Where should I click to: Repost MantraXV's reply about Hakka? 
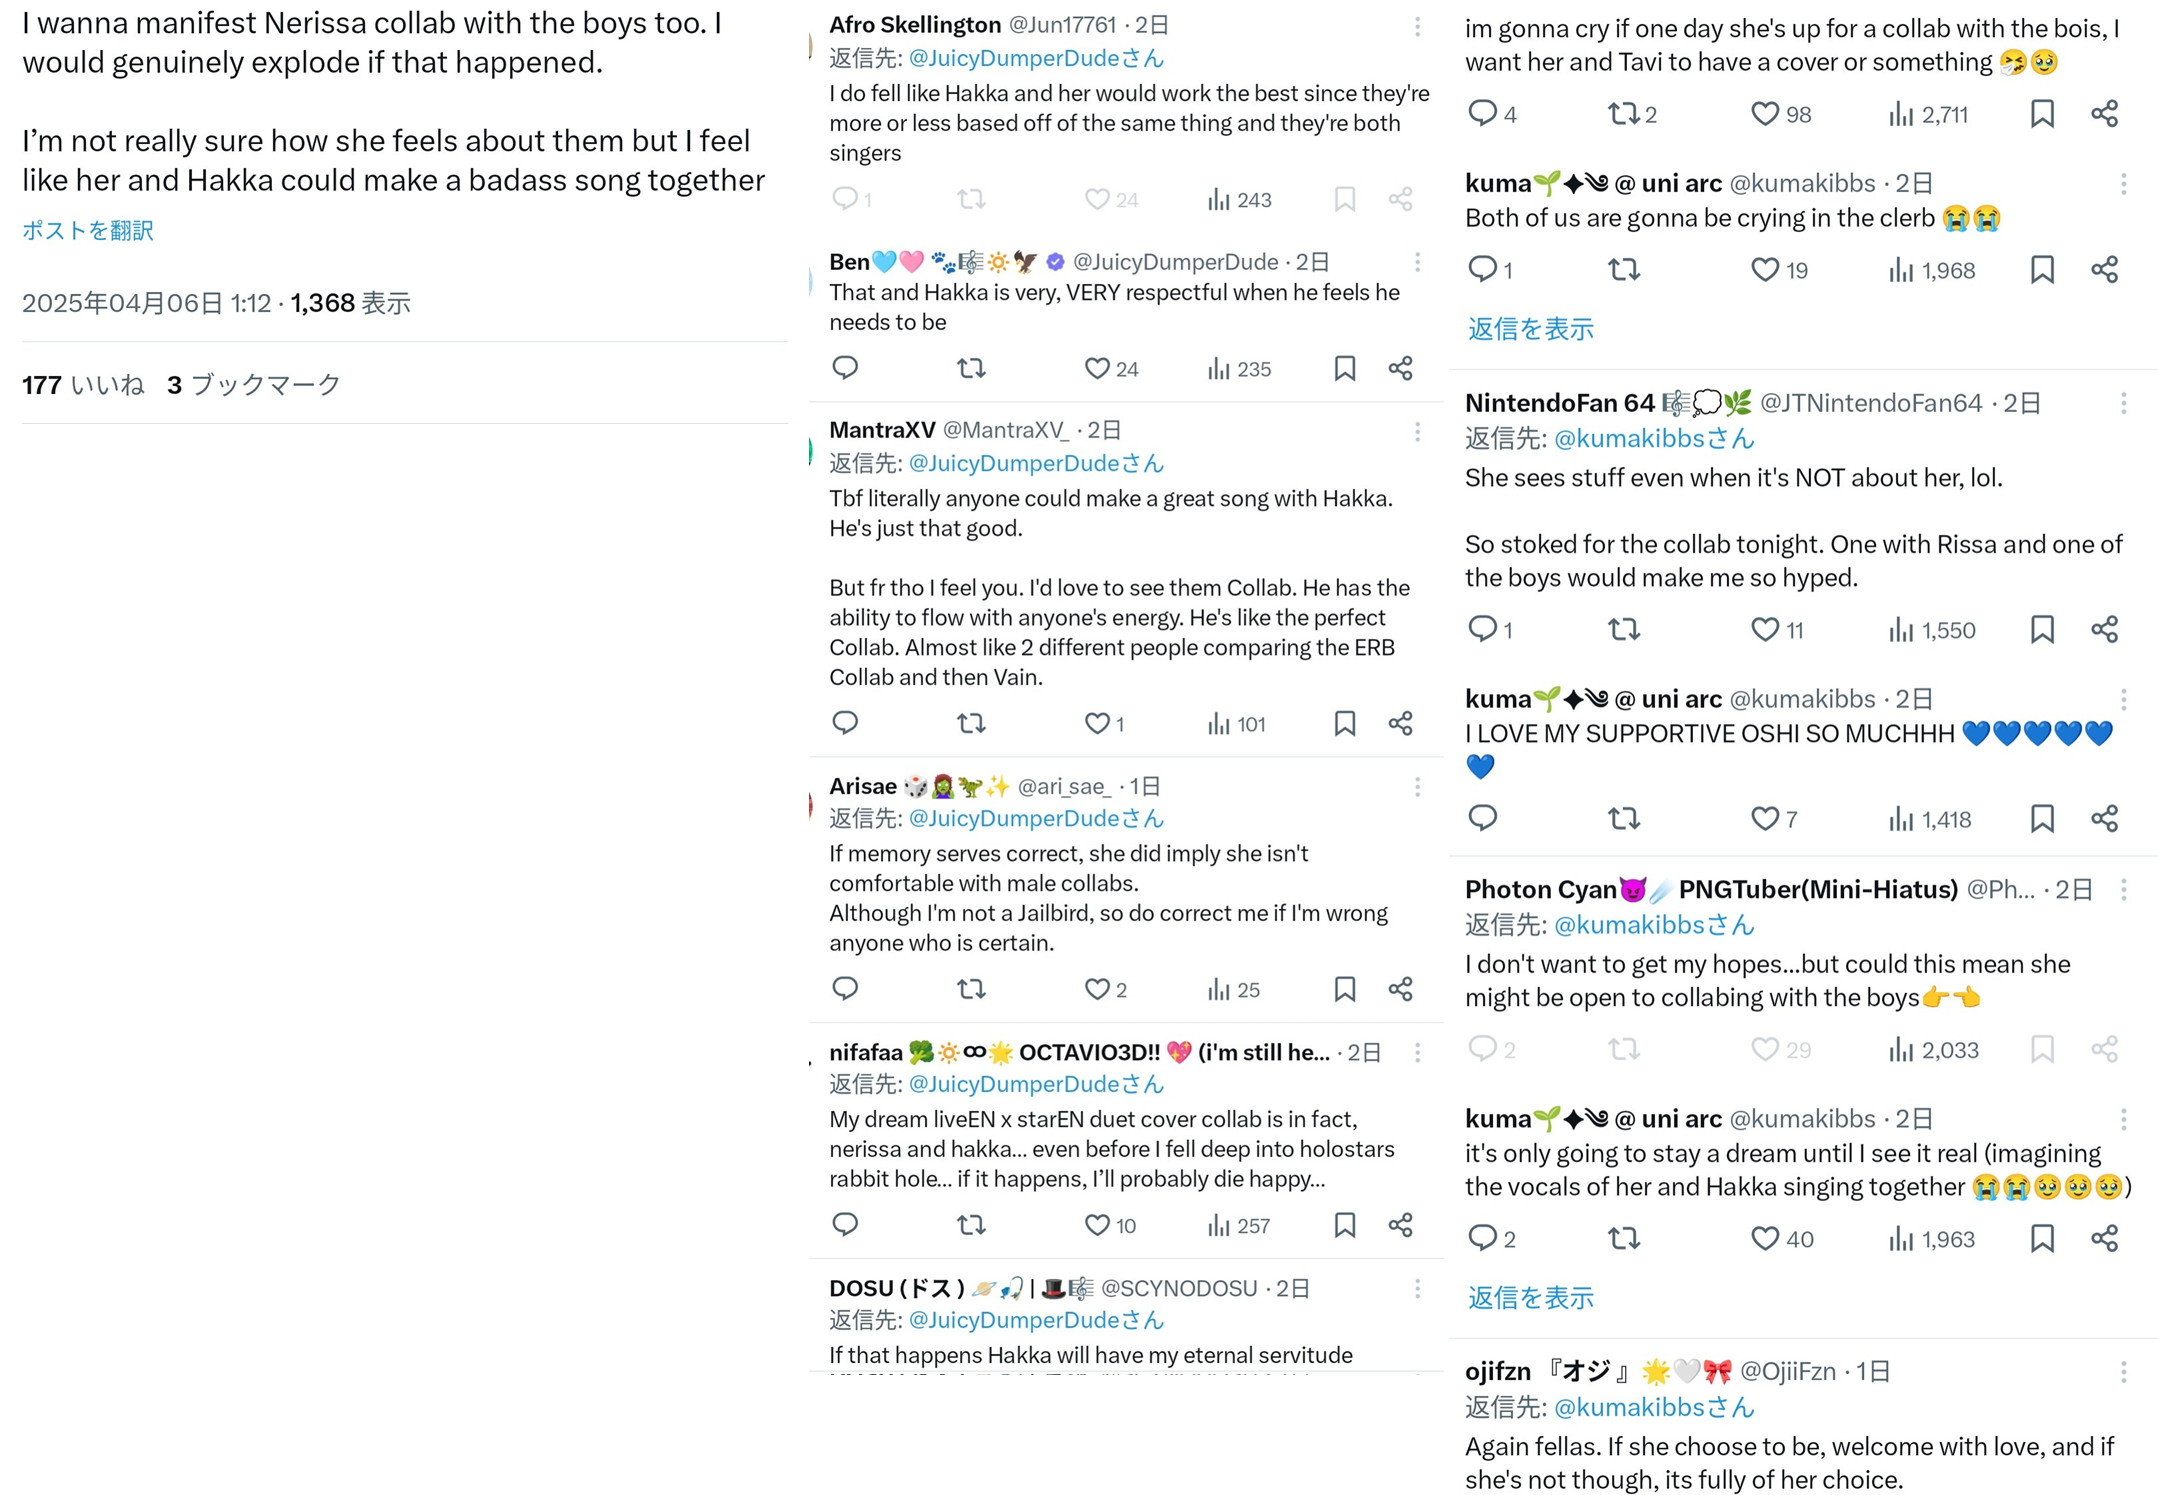971,723
